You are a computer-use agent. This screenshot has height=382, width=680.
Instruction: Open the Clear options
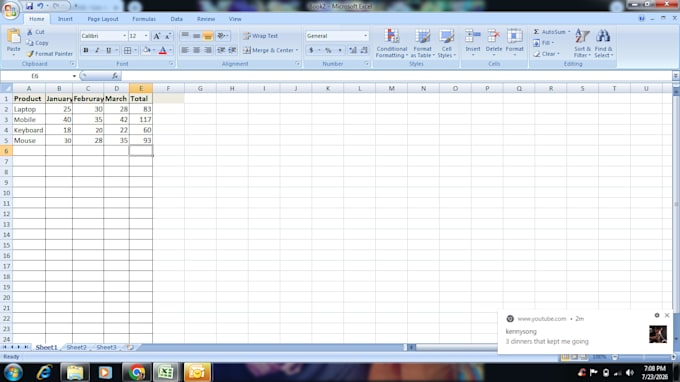tap(546, 54)
